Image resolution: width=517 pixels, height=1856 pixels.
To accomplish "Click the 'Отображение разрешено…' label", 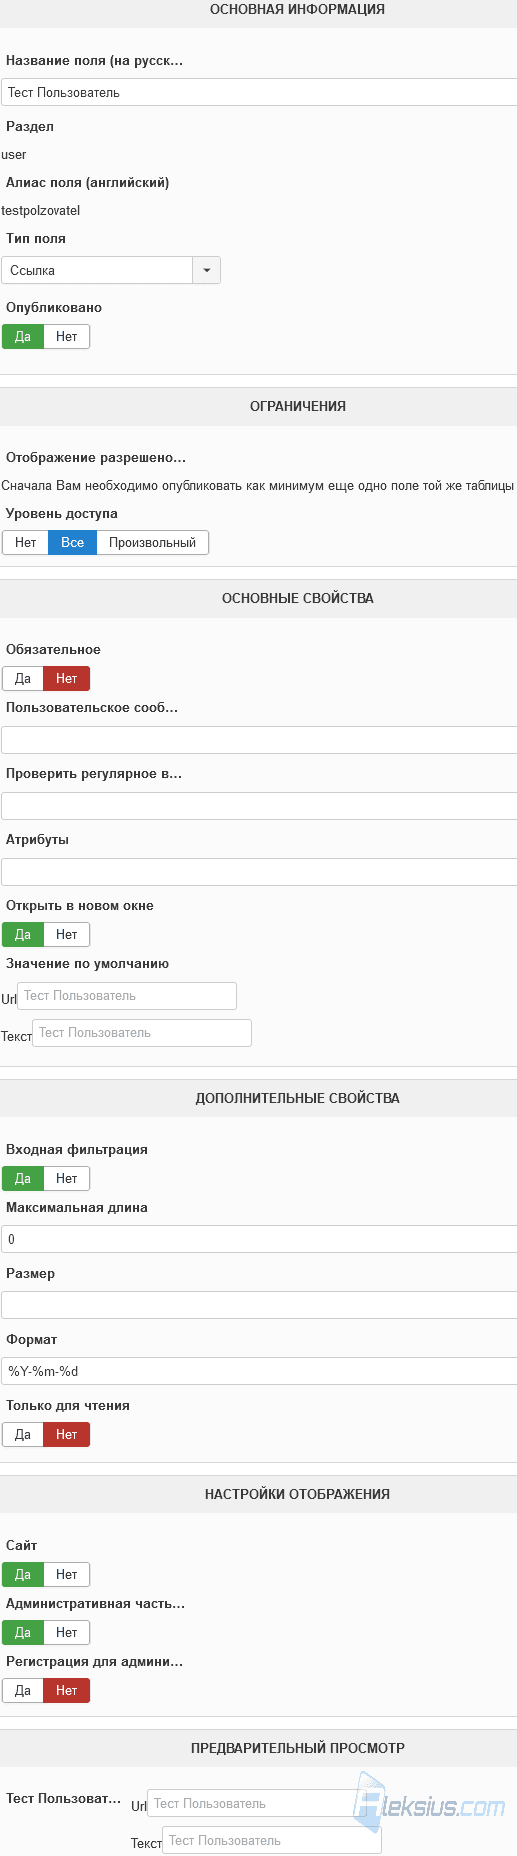I will tap(96, 458).
